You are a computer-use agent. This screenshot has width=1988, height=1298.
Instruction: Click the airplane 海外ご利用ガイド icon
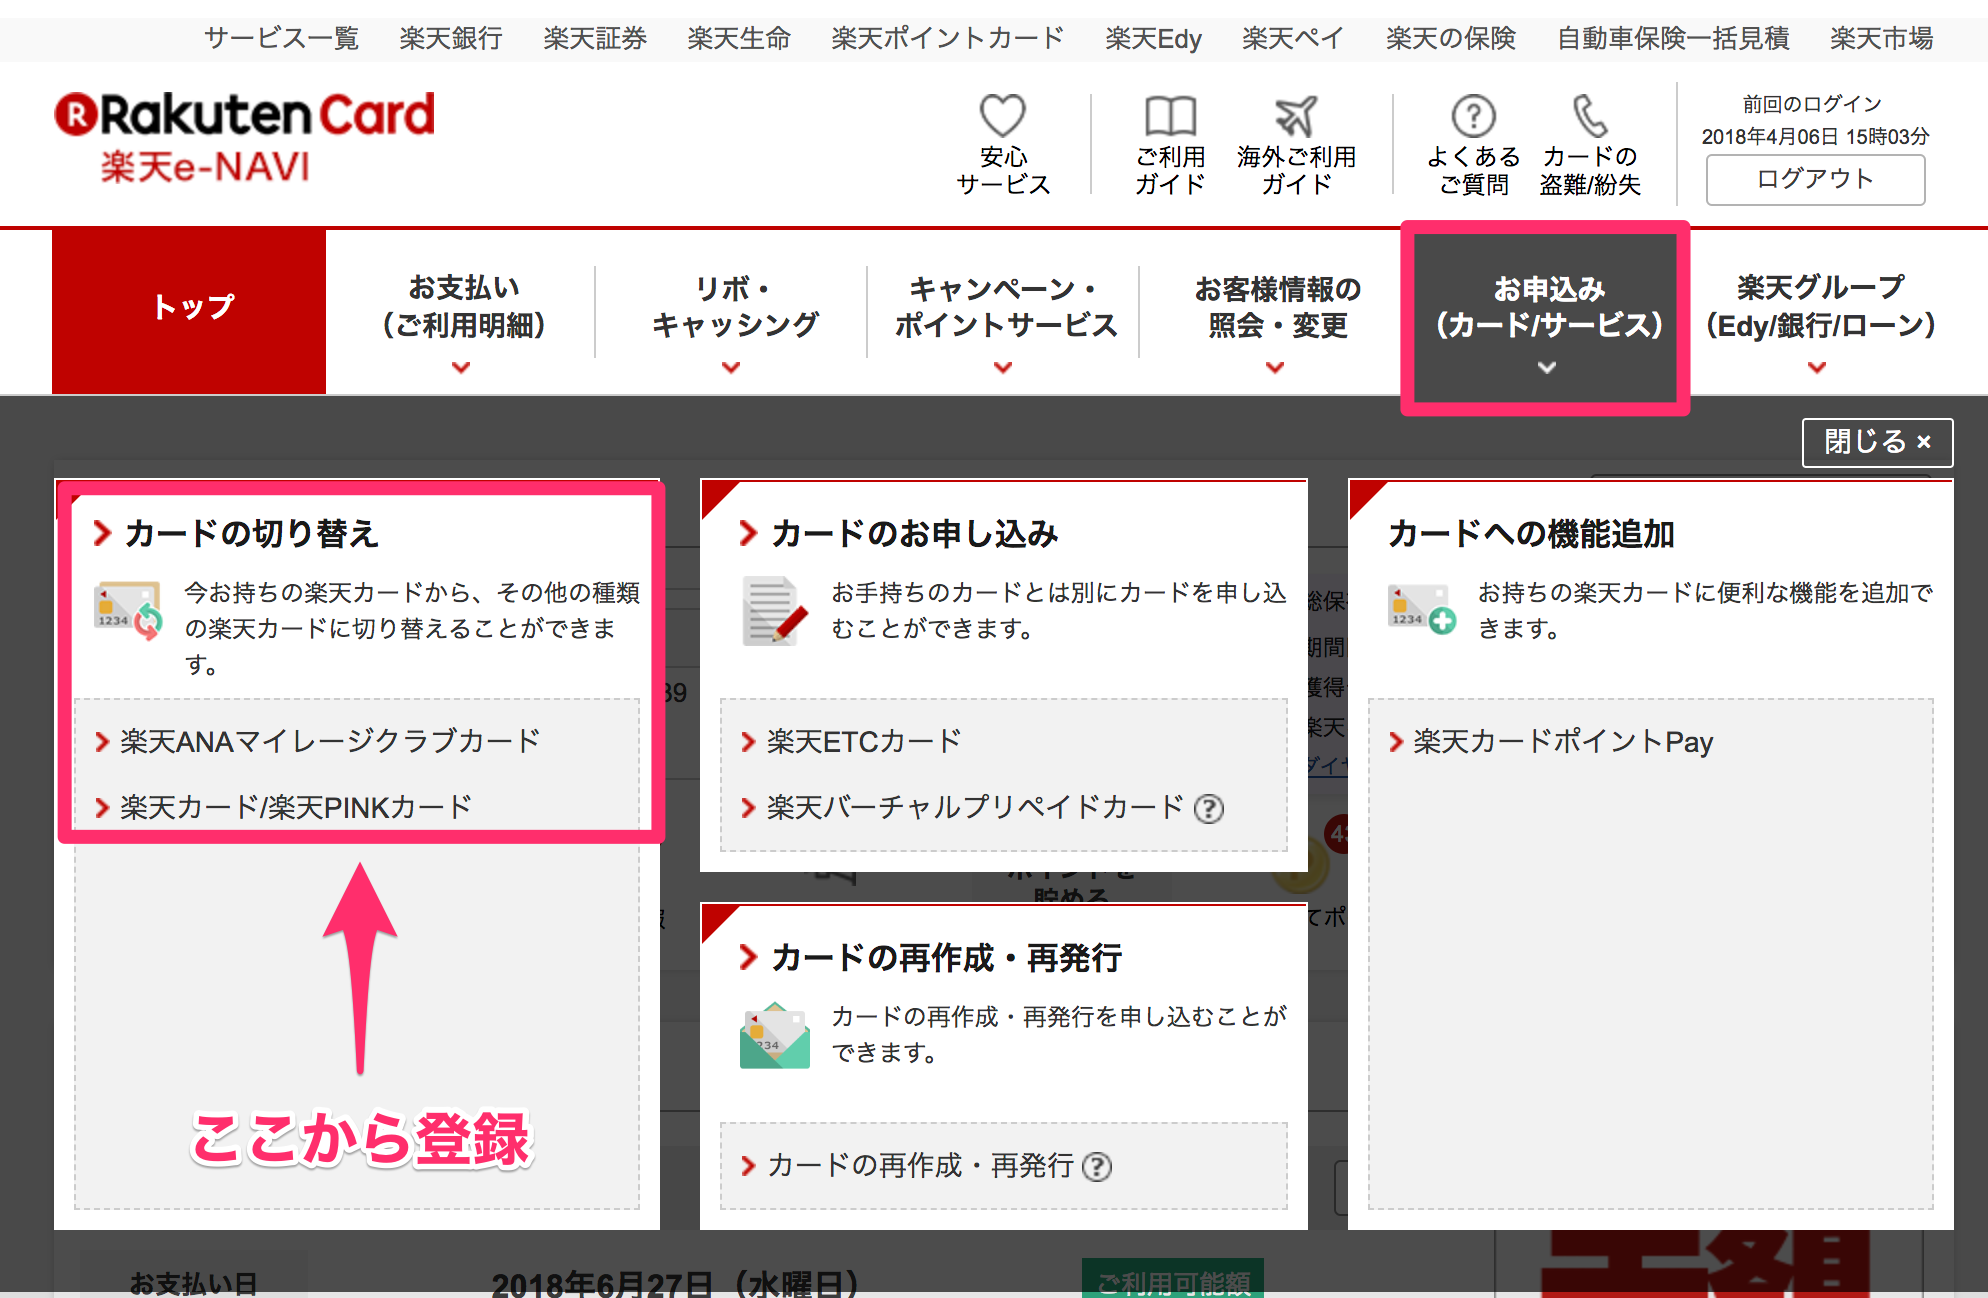pos(1296,117)
